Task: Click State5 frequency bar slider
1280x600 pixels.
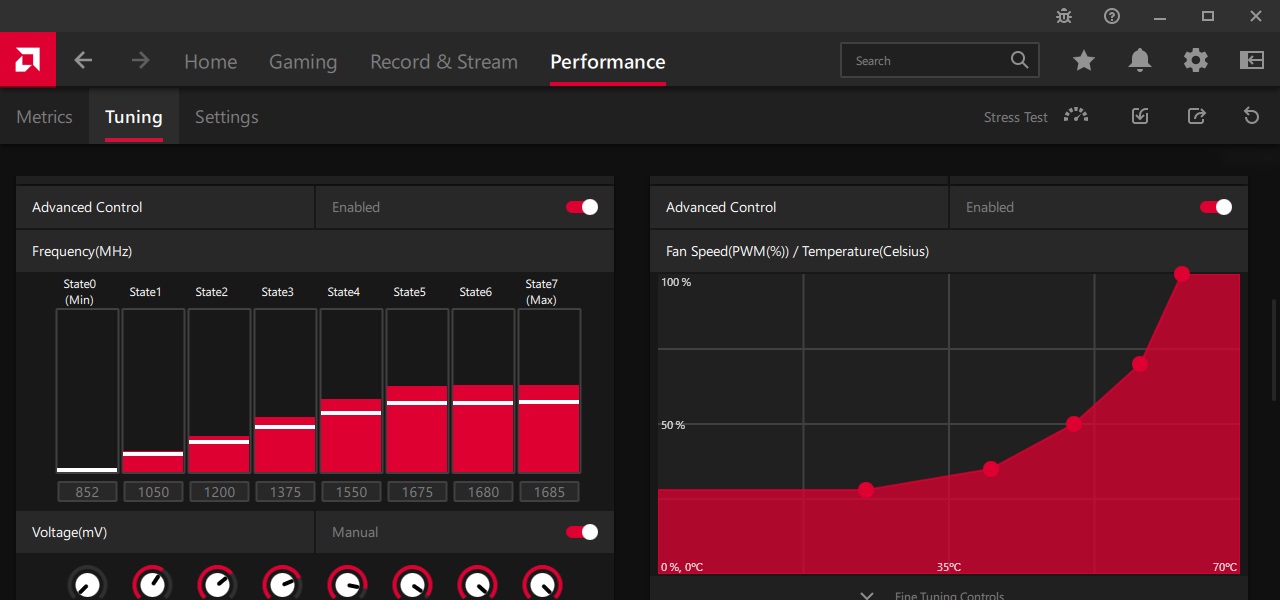Action: (x=417, y=391)
